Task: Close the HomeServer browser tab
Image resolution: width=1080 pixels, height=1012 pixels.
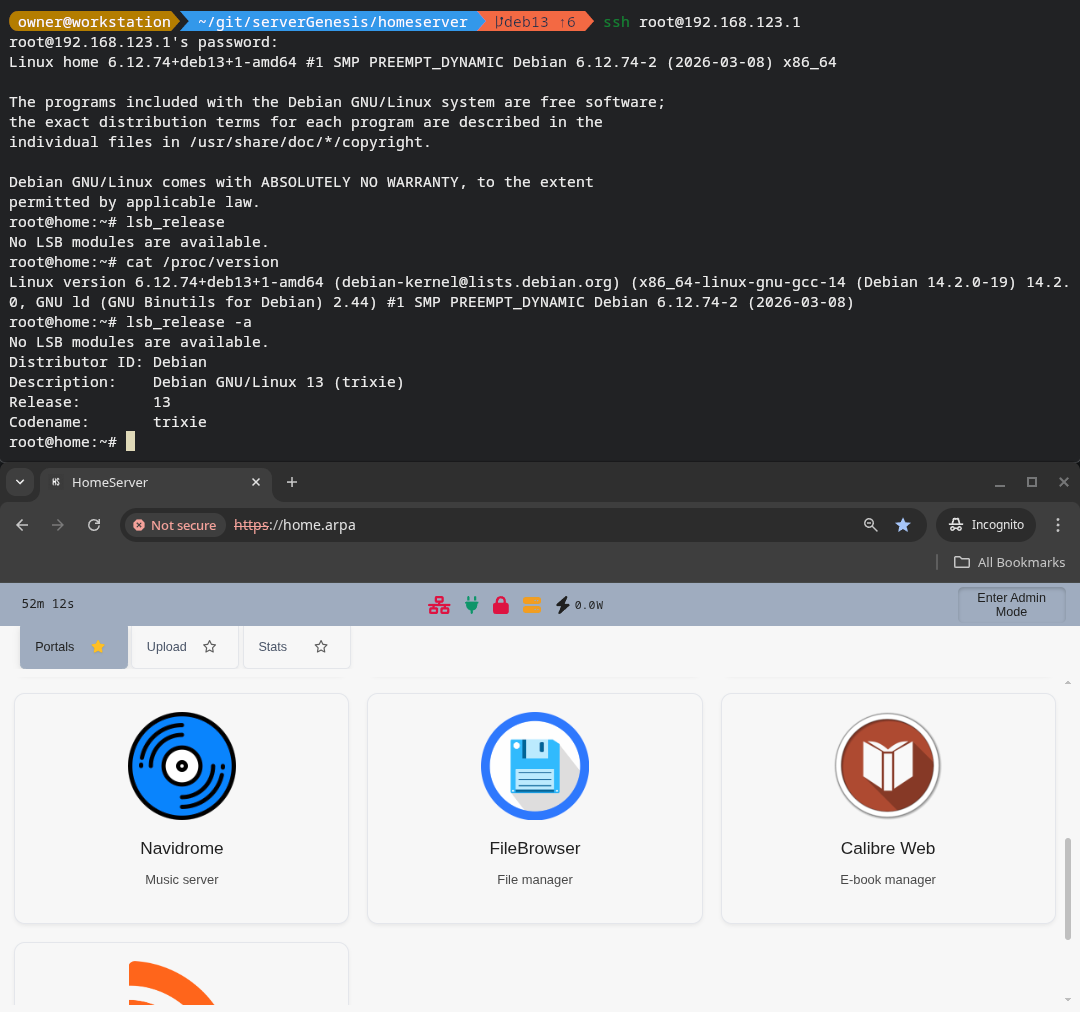Action: point(256,482)
